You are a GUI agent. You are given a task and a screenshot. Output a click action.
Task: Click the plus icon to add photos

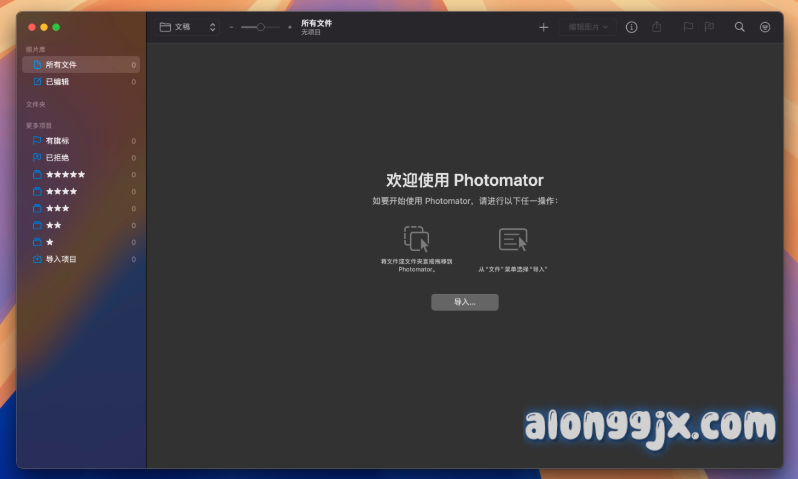[x=544, y=27]
